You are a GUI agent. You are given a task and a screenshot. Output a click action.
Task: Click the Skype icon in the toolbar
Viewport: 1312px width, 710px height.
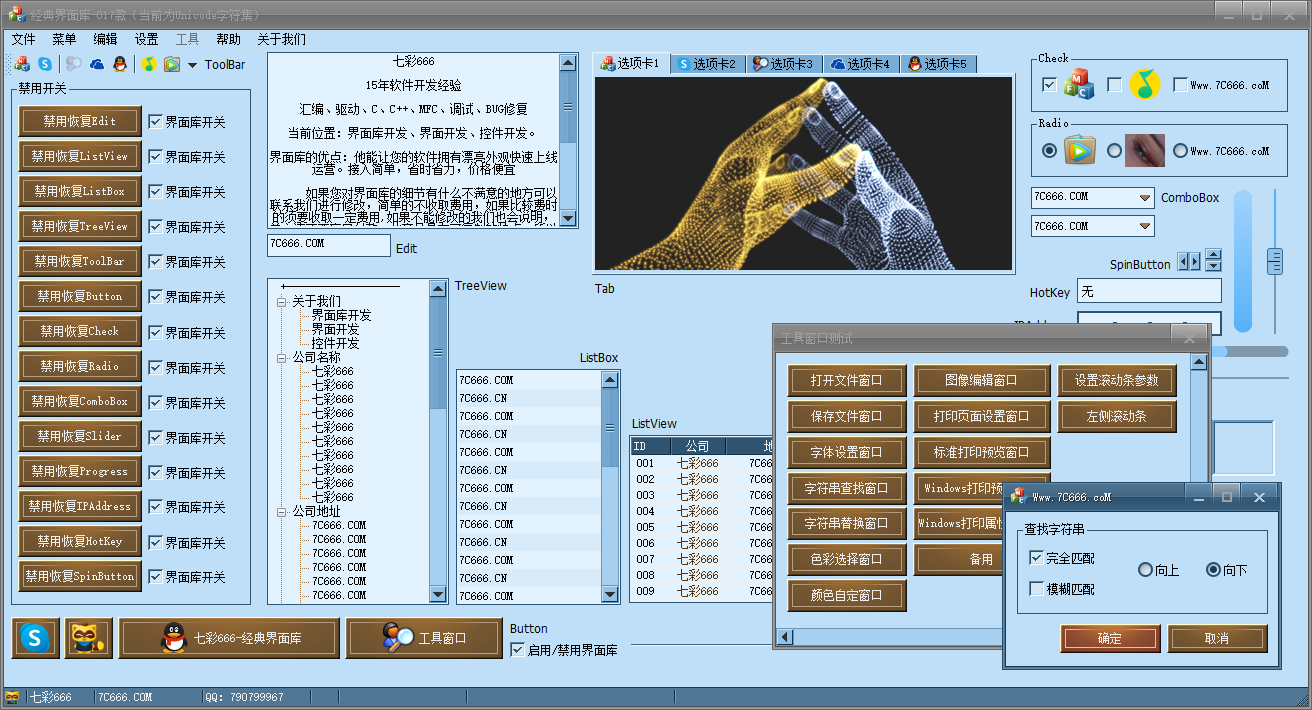tap(45, 64)
